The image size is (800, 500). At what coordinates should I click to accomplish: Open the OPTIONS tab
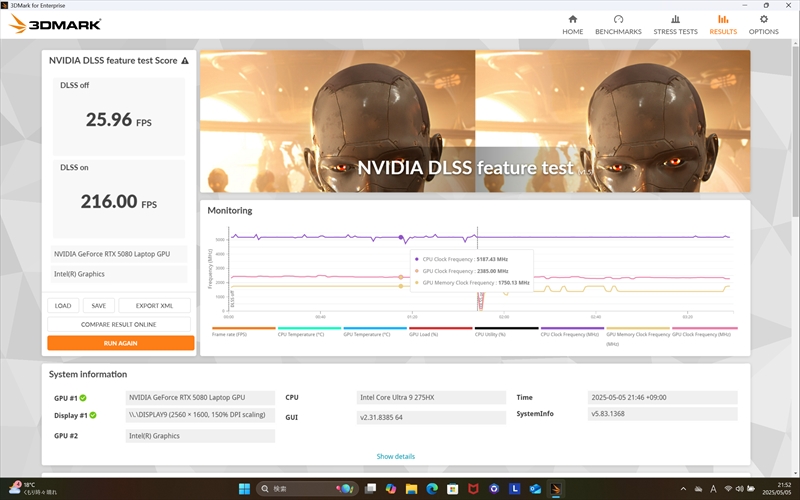[763, 24]
